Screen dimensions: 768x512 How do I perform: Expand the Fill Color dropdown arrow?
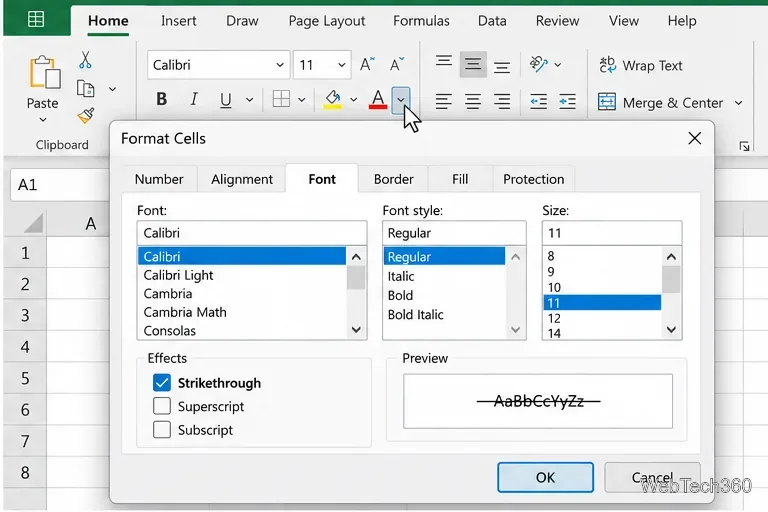[x=353, y=100]
